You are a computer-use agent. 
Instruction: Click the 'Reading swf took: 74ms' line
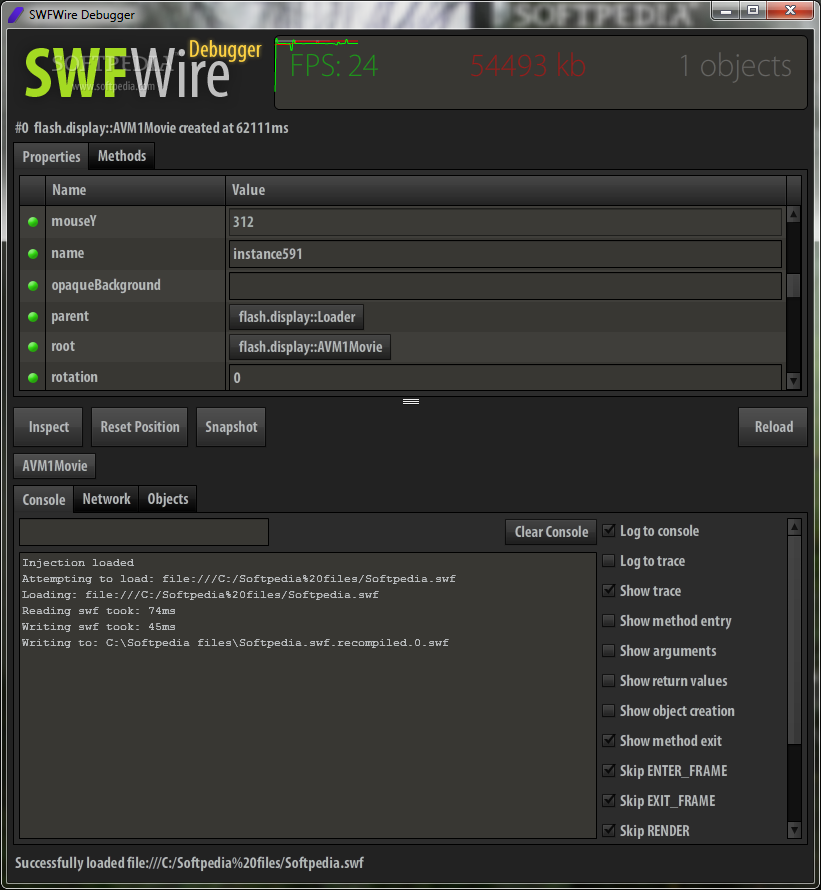tap(99, 611)
